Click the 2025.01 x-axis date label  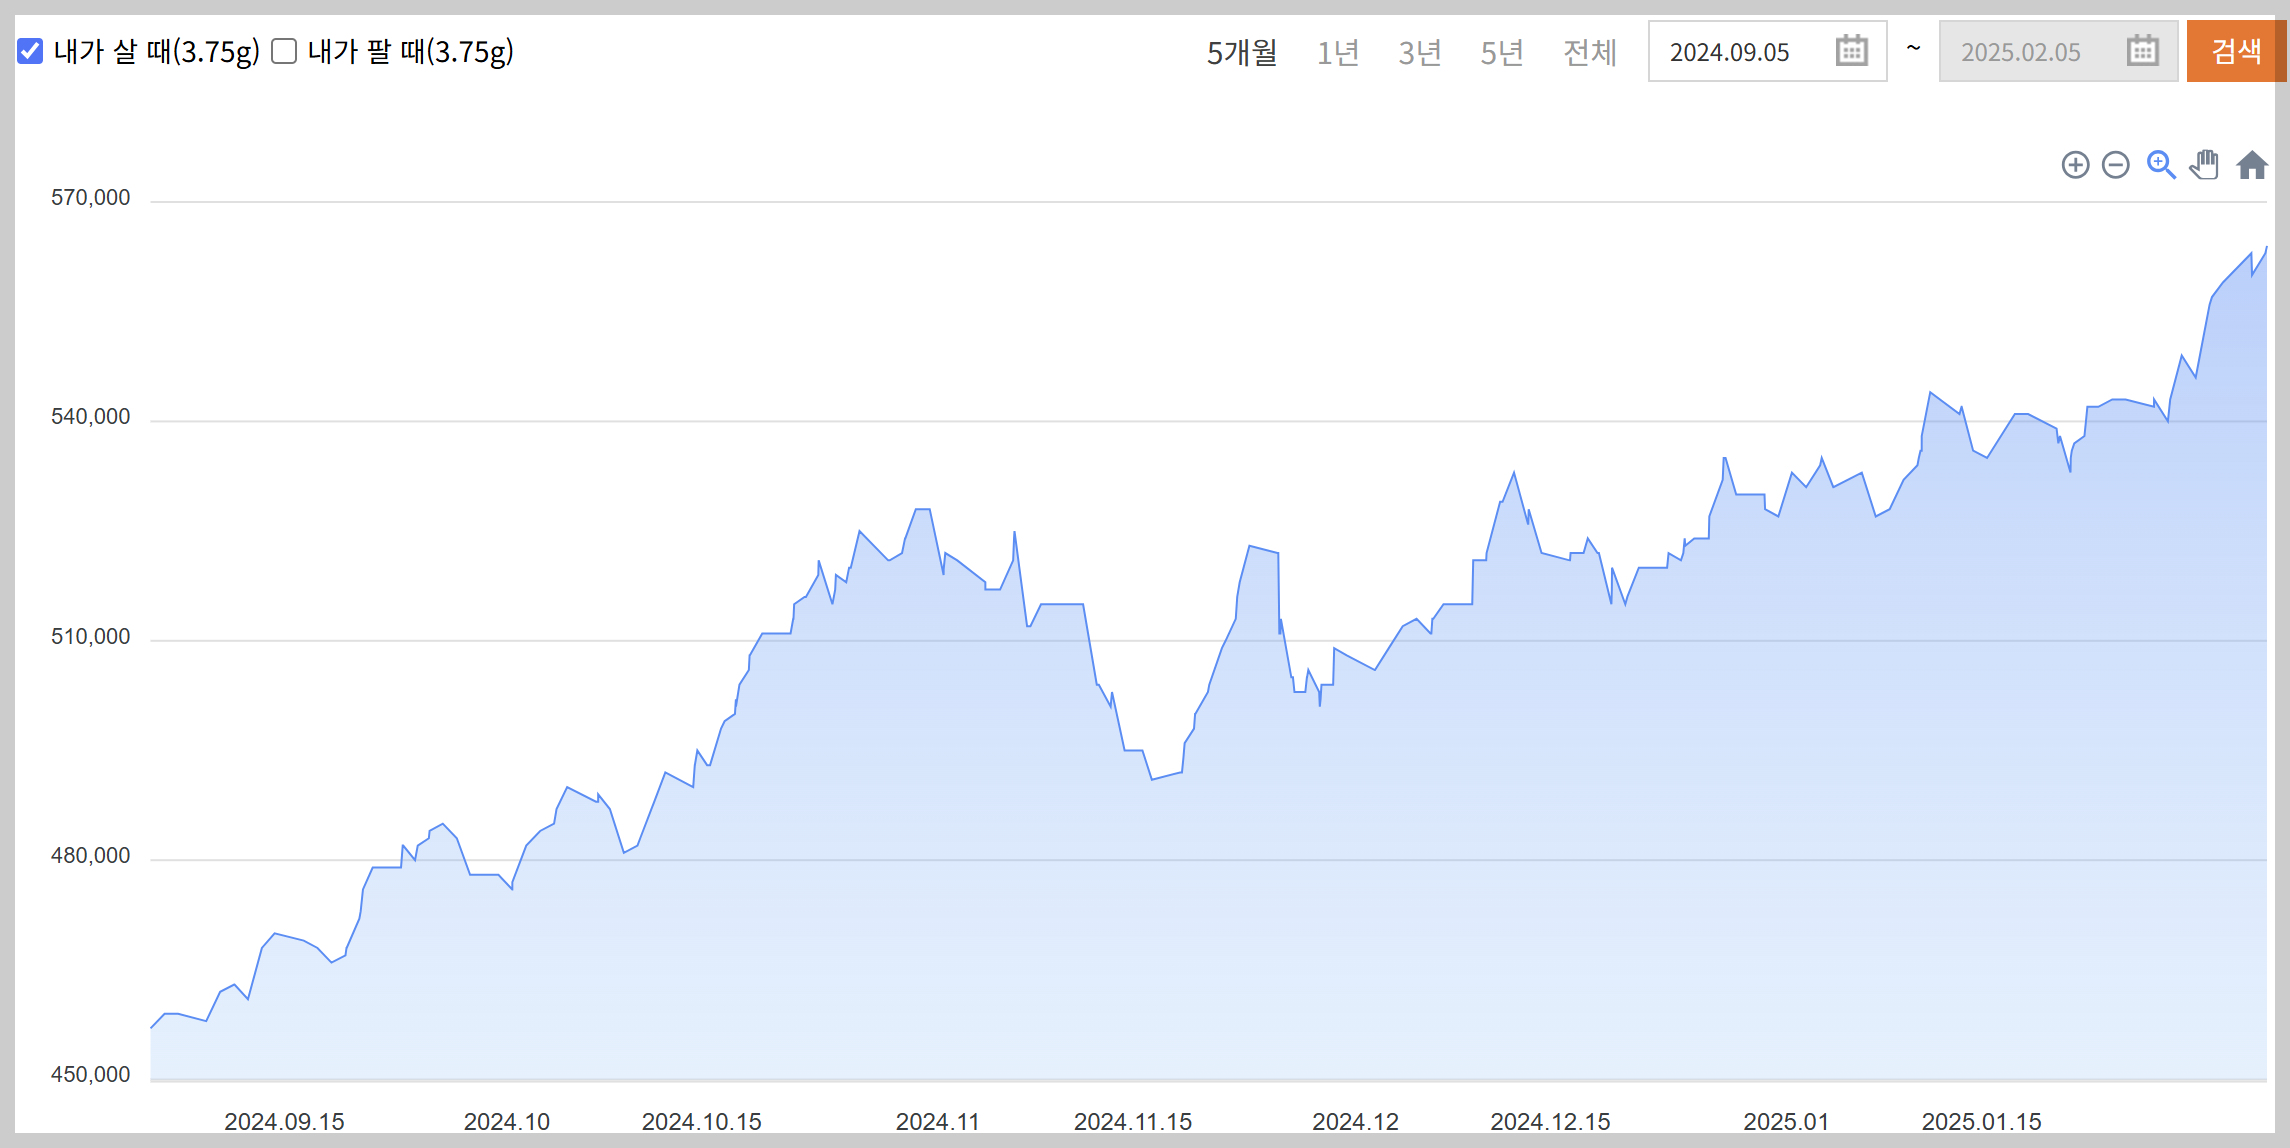[1786, 1121]
